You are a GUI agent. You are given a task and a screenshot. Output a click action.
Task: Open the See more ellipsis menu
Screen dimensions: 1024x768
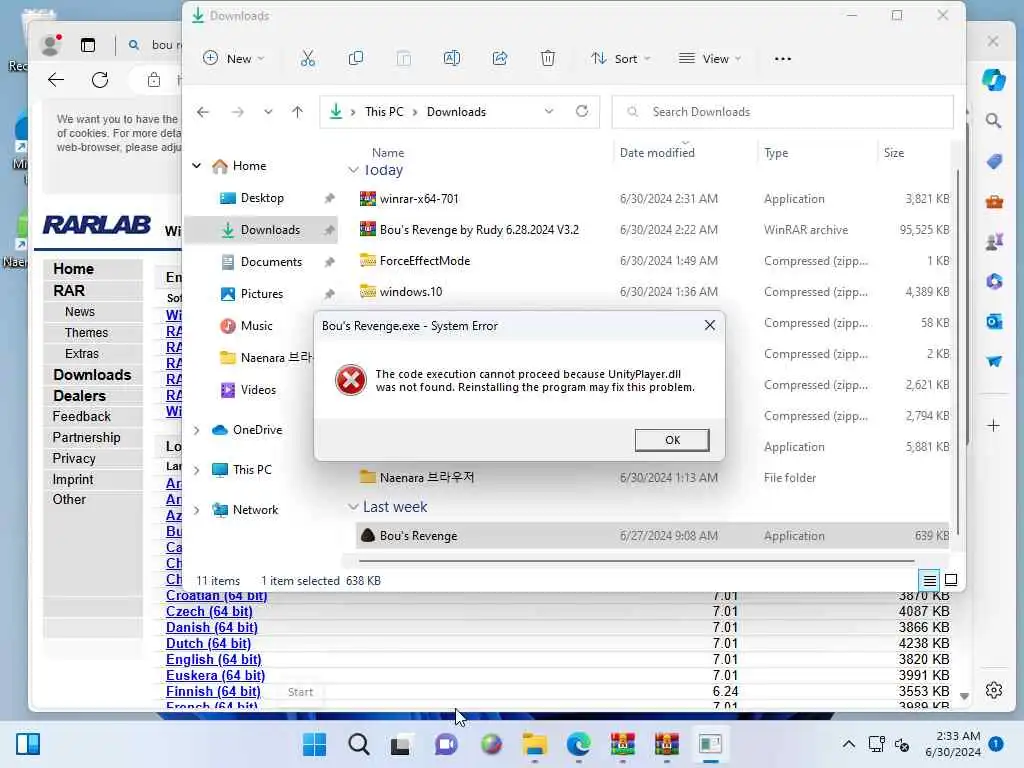tap(782, 59)
